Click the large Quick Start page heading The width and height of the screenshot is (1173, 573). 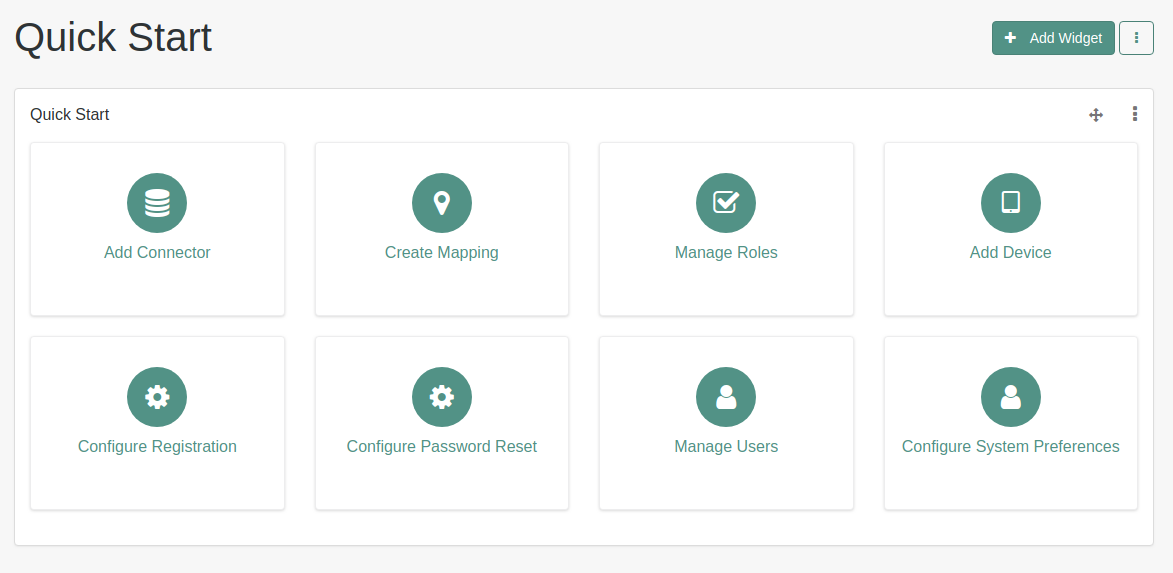click(x=113, y=37)
